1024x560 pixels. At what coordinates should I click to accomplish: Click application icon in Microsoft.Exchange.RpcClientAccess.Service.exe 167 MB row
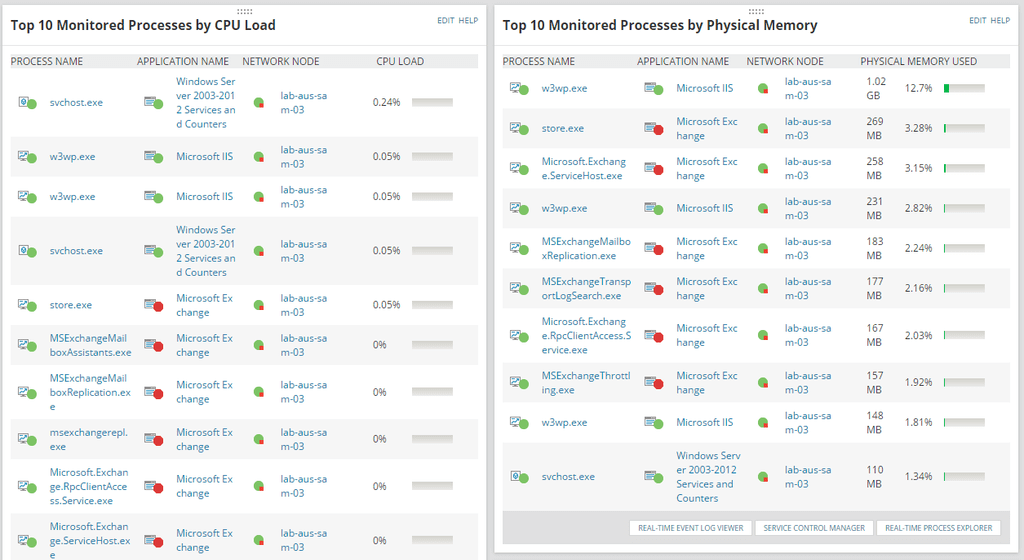point(654,336)
